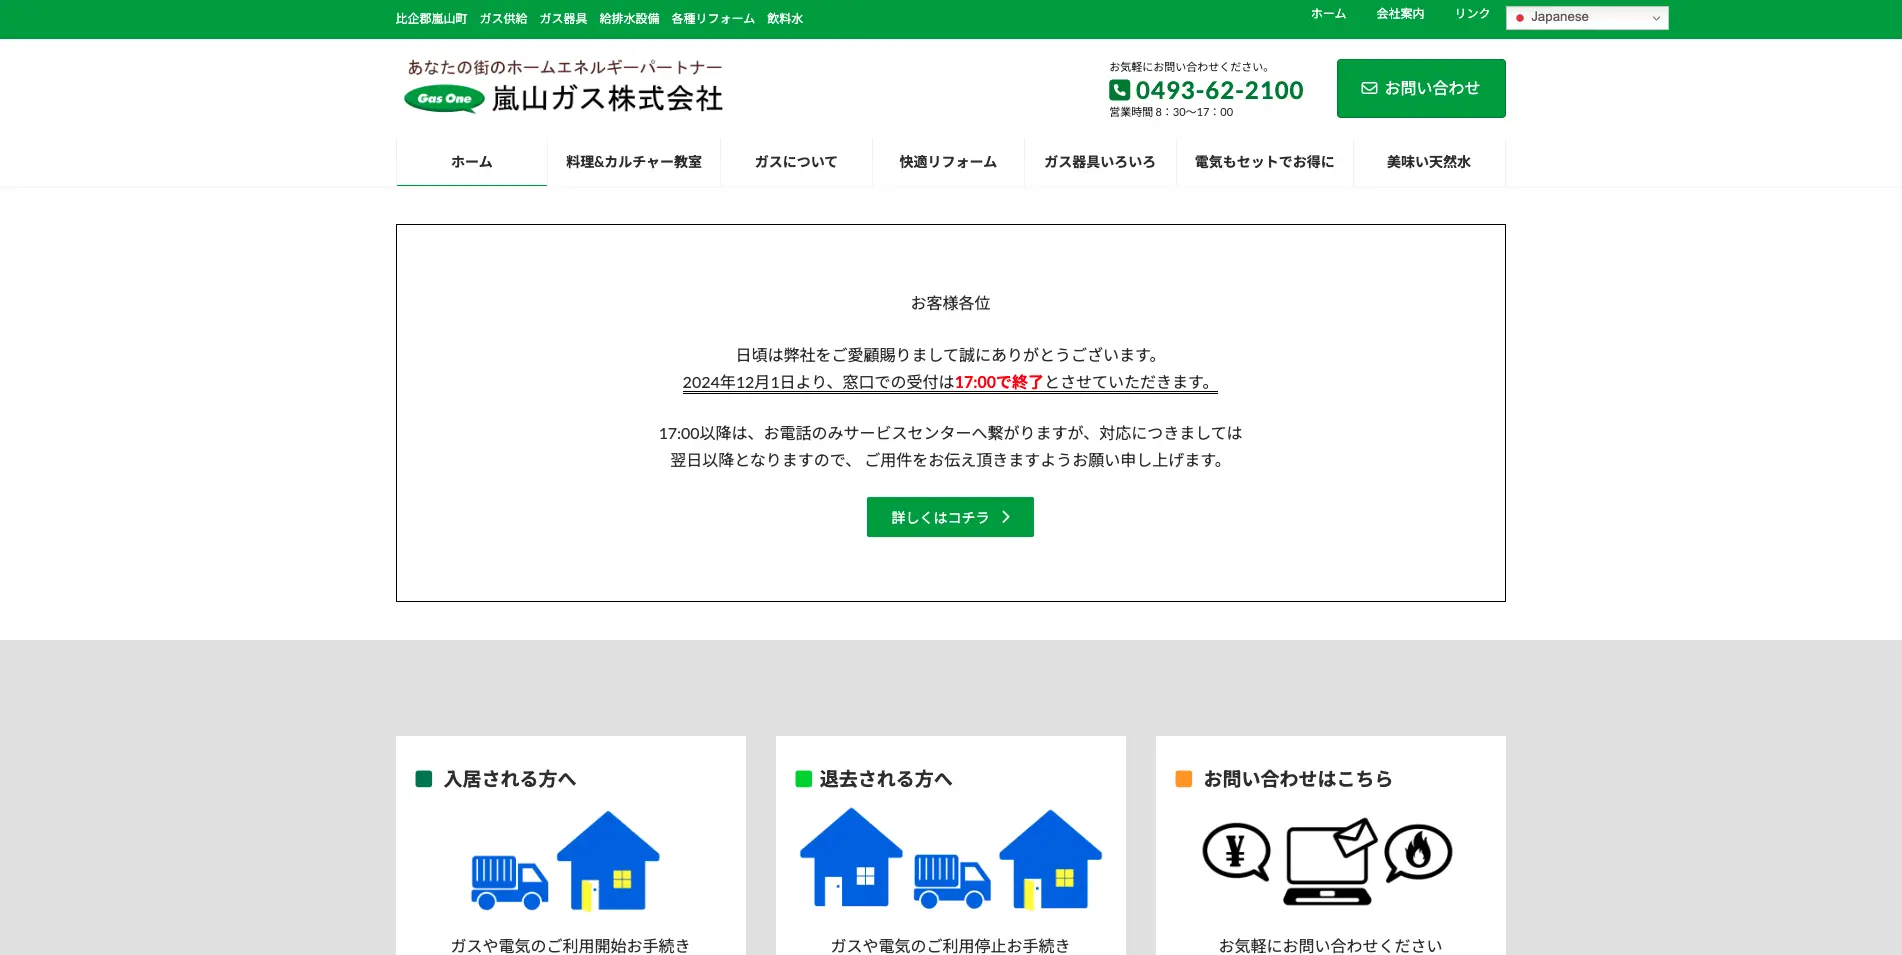
Task: Click the お気軽にお問い合わせください text in contact card
Action: pyautogui.click(x=1330, y=945)
